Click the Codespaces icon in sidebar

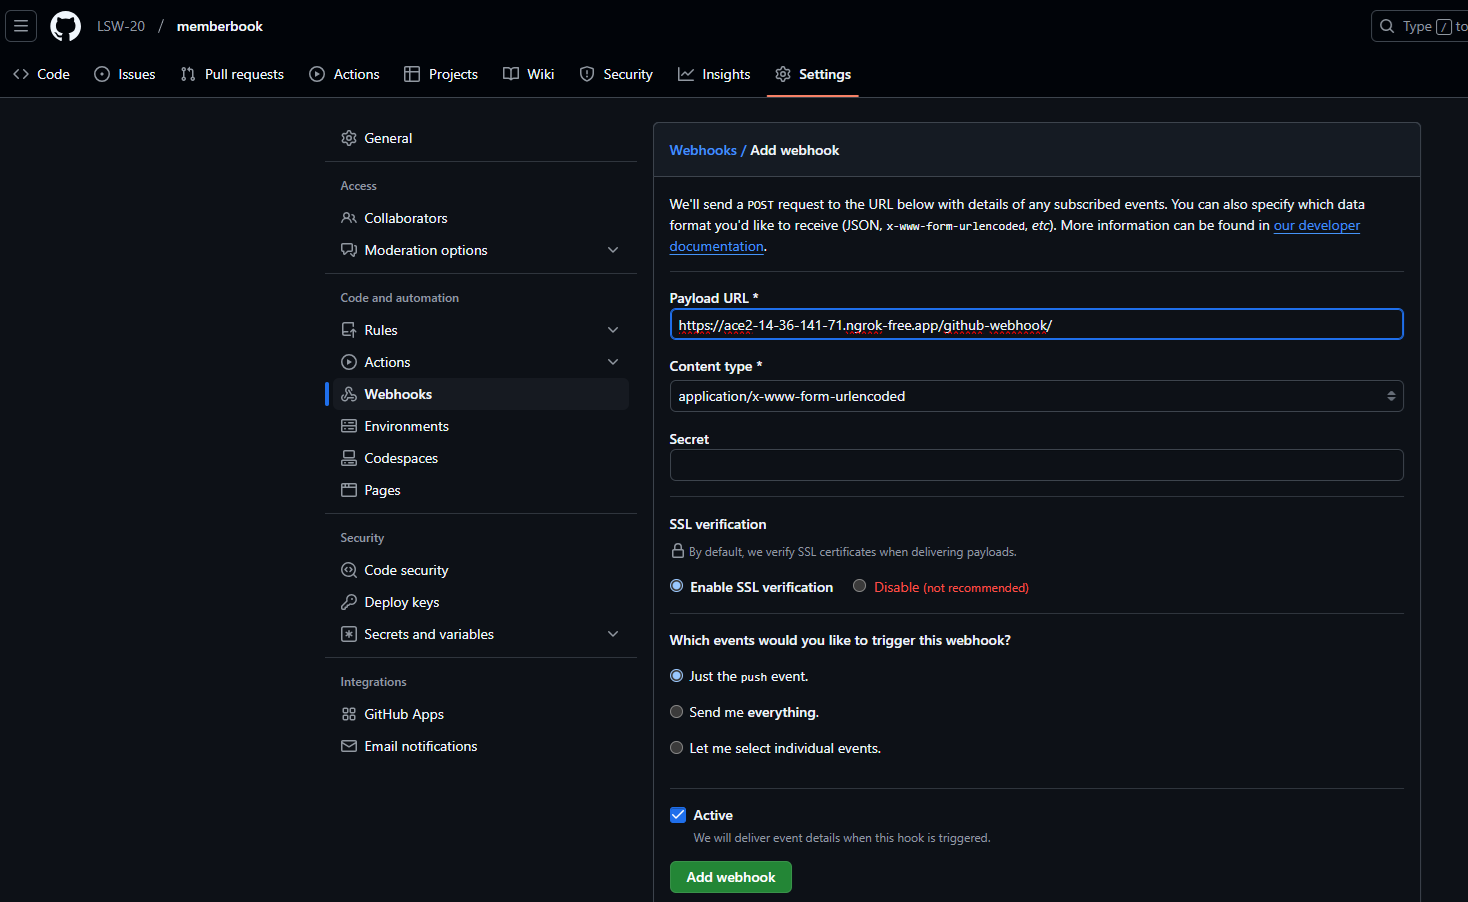pyautogui.click(x=349, y=458)
